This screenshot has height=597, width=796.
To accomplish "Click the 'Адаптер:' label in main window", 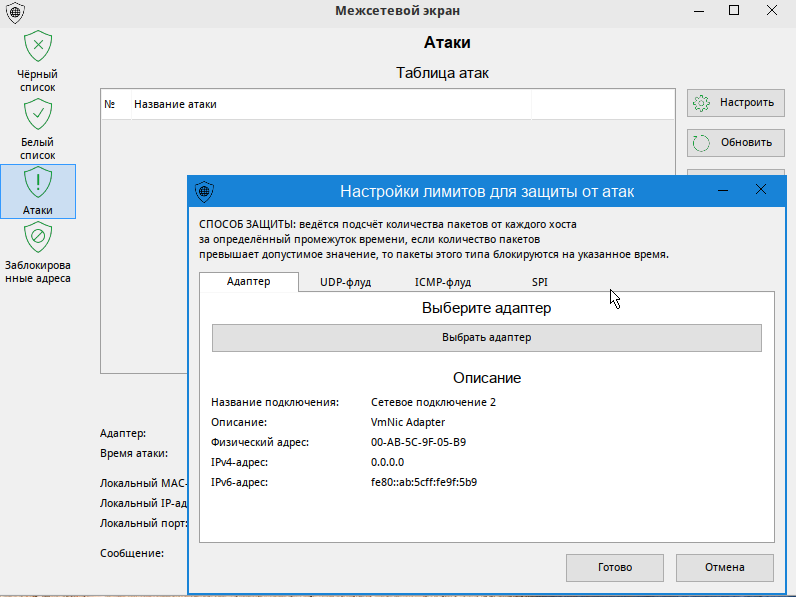I will click(123, 434).
